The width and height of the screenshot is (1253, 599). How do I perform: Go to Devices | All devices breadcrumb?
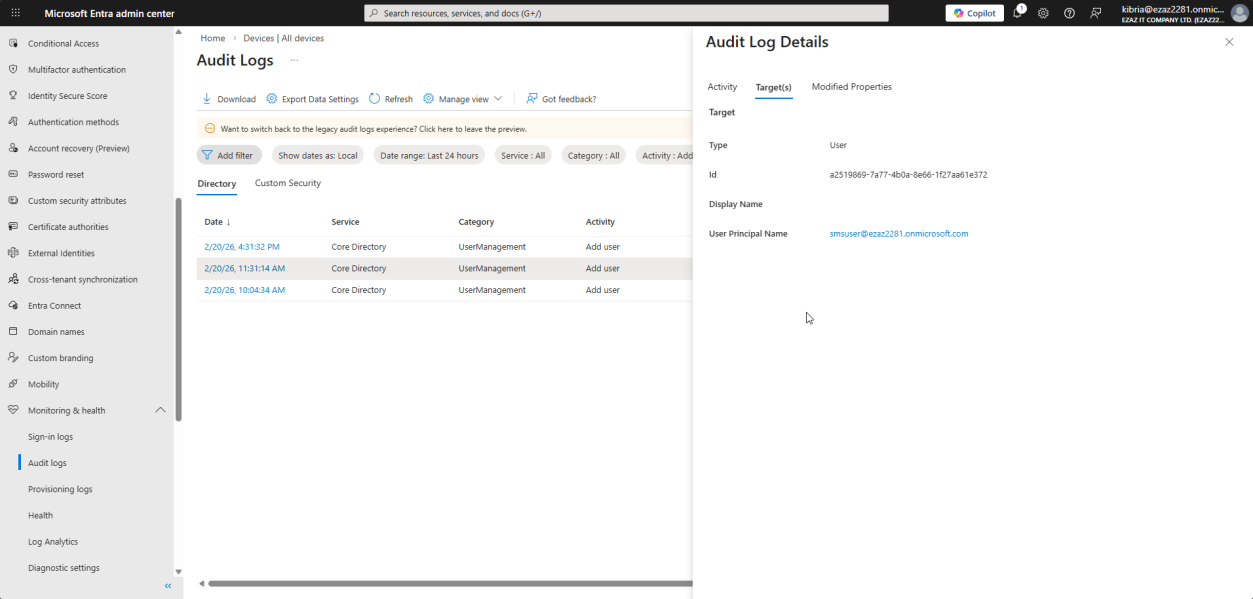284,38
